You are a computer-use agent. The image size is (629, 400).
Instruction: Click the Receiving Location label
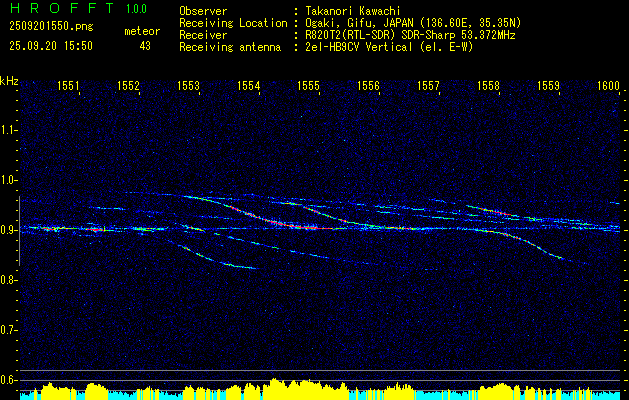pos(233,23)
